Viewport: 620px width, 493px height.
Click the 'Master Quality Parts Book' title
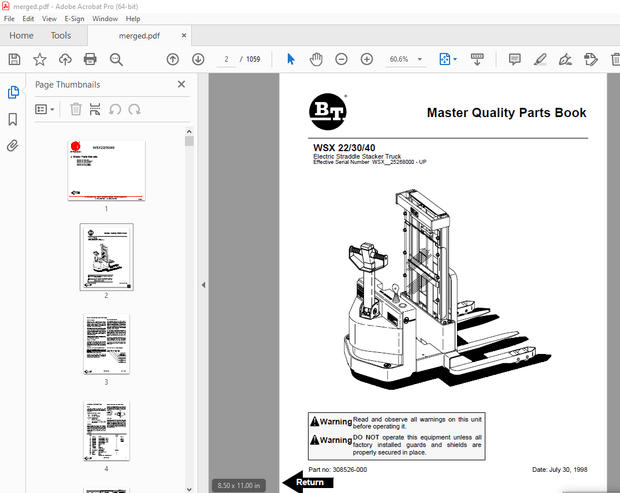[x=507, y=113]
